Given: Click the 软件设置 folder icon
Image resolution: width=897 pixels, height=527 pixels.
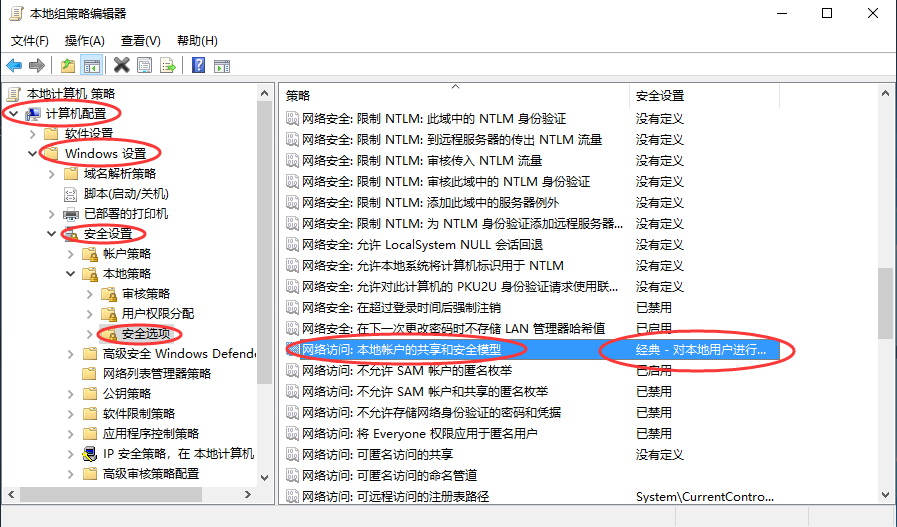Looking at the screenshot, I should coord(51,134).
